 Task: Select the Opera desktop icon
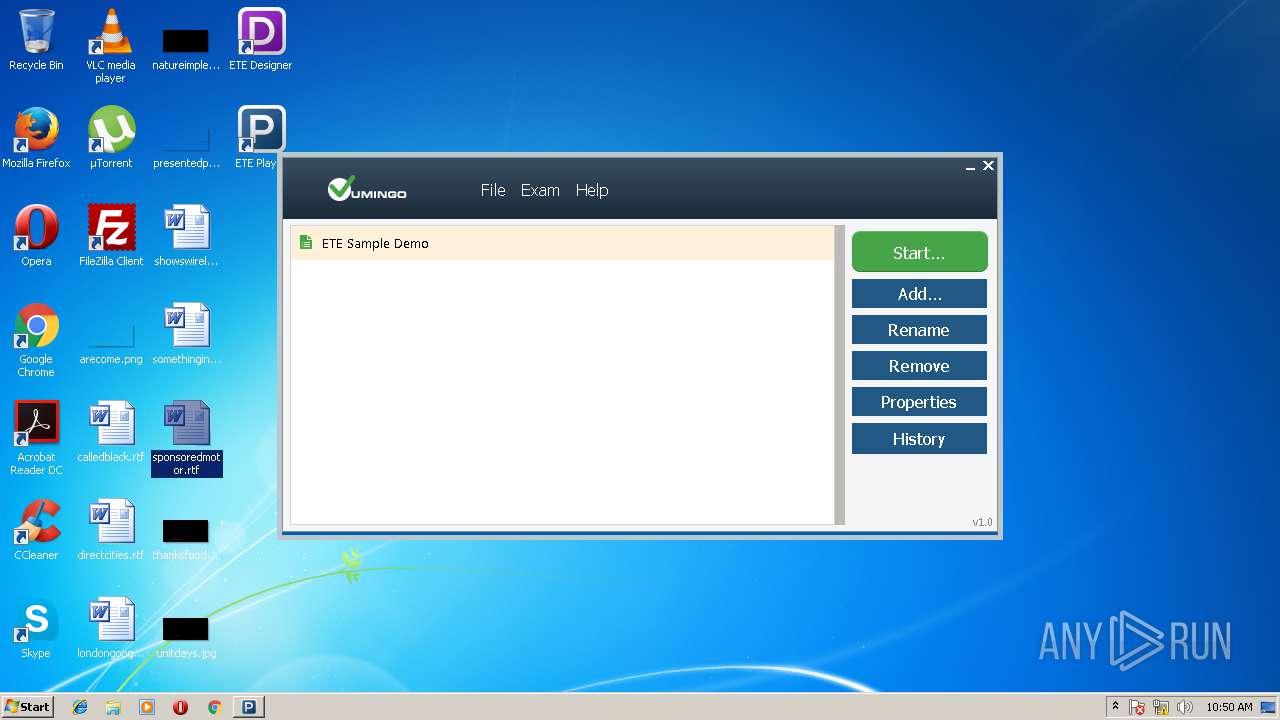point(36,236)
